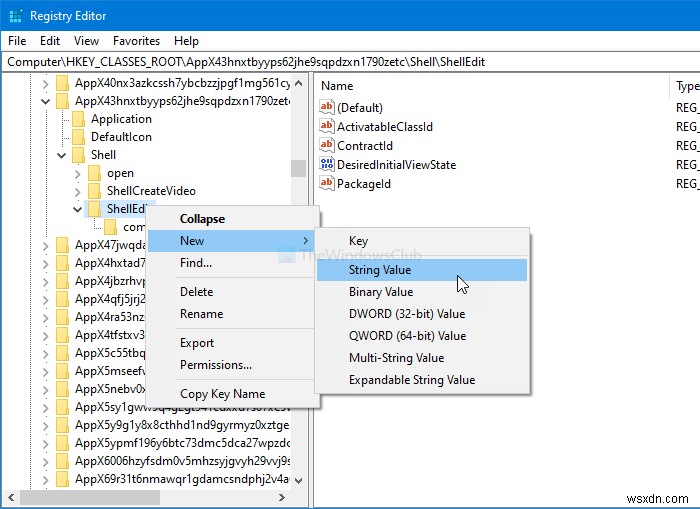Select Permissions... in the context menu

tap(233, 365)
